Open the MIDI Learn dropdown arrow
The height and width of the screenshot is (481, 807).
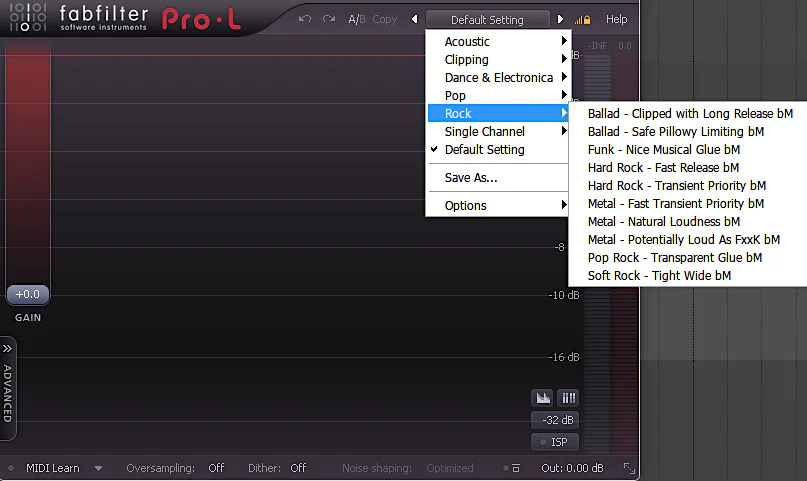tap(98, 469)
